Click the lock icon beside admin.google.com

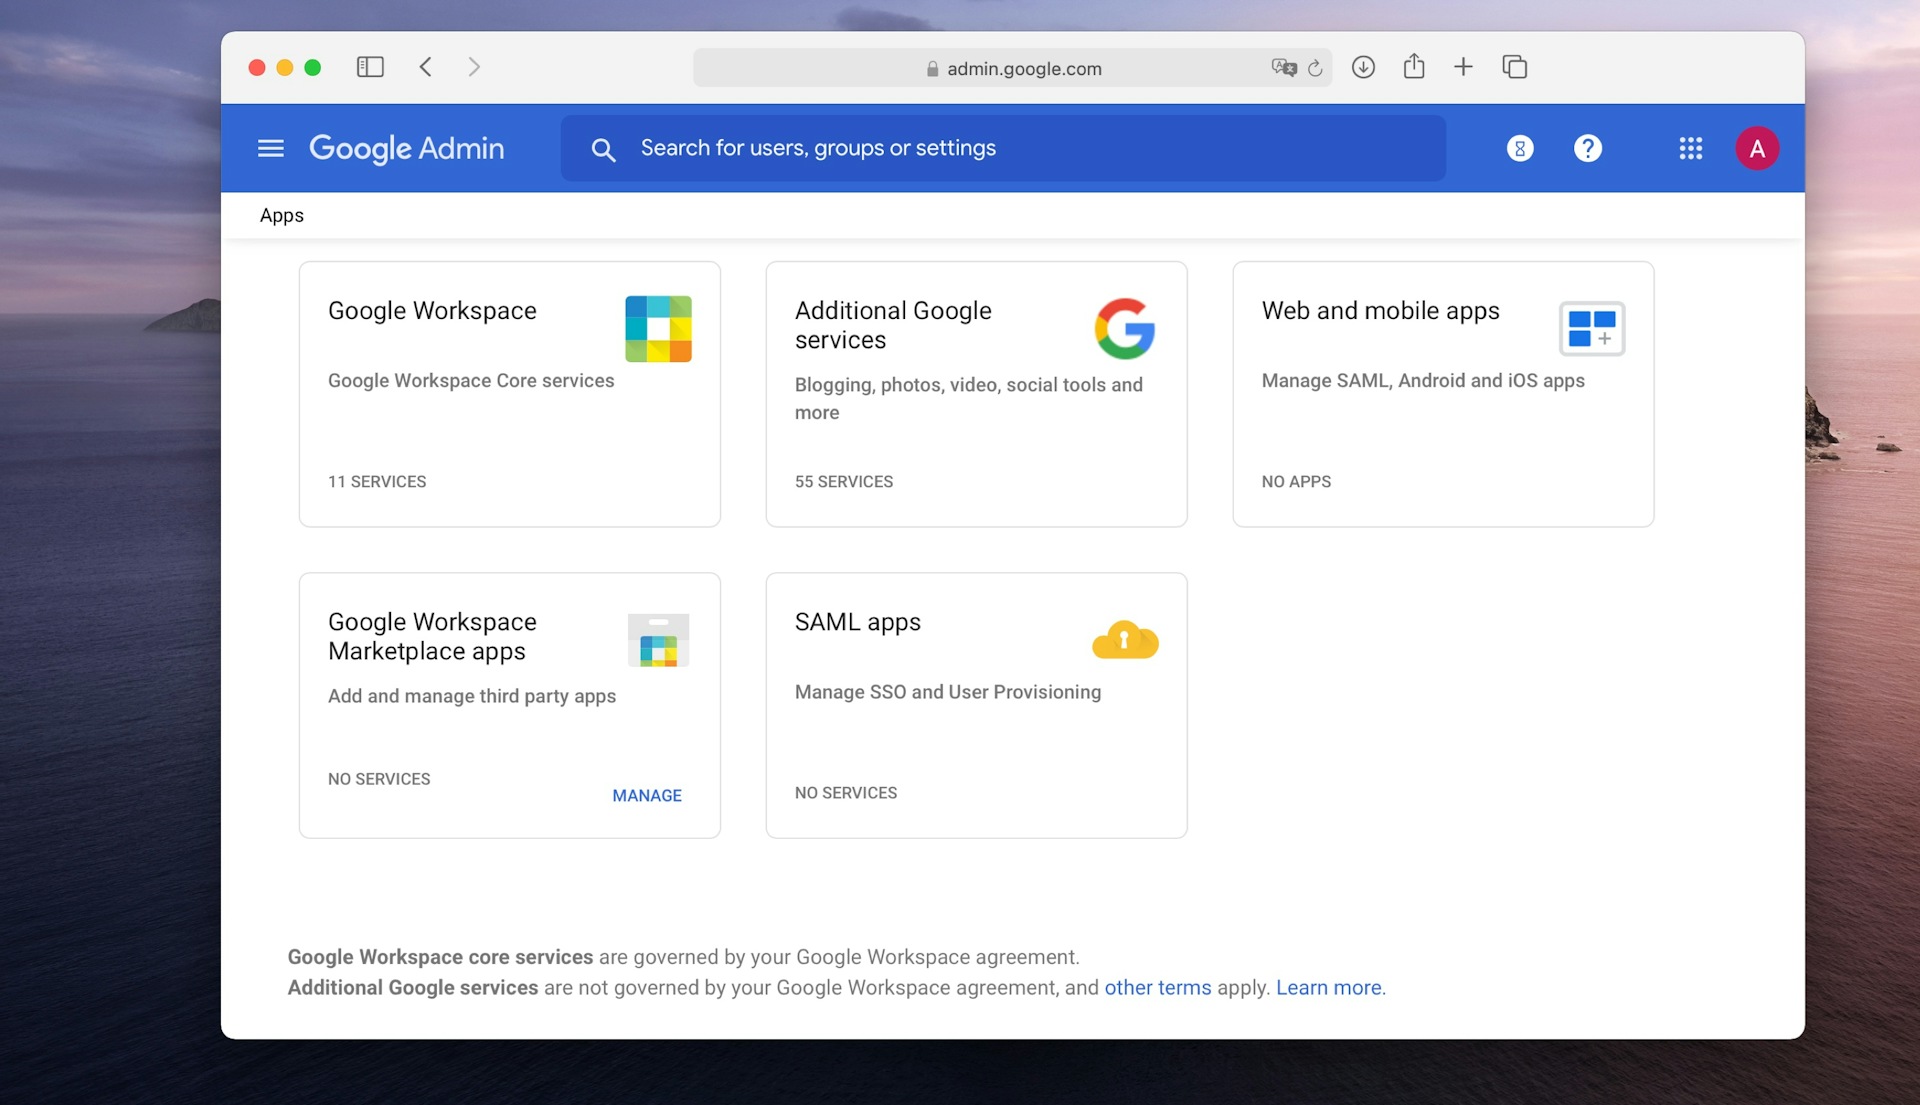coord(932,69)
